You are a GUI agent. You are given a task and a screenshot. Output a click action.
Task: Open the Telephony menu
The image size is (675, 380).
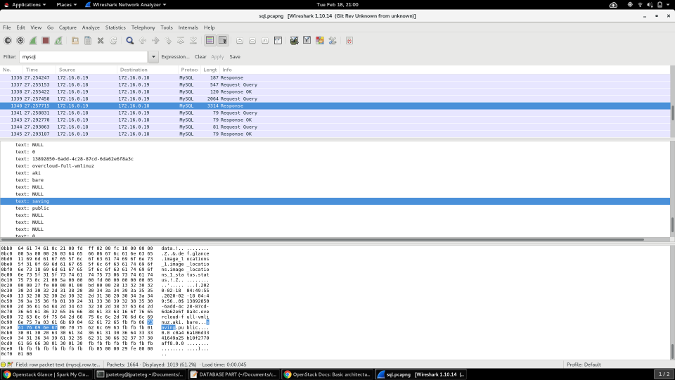pos(143,28)
